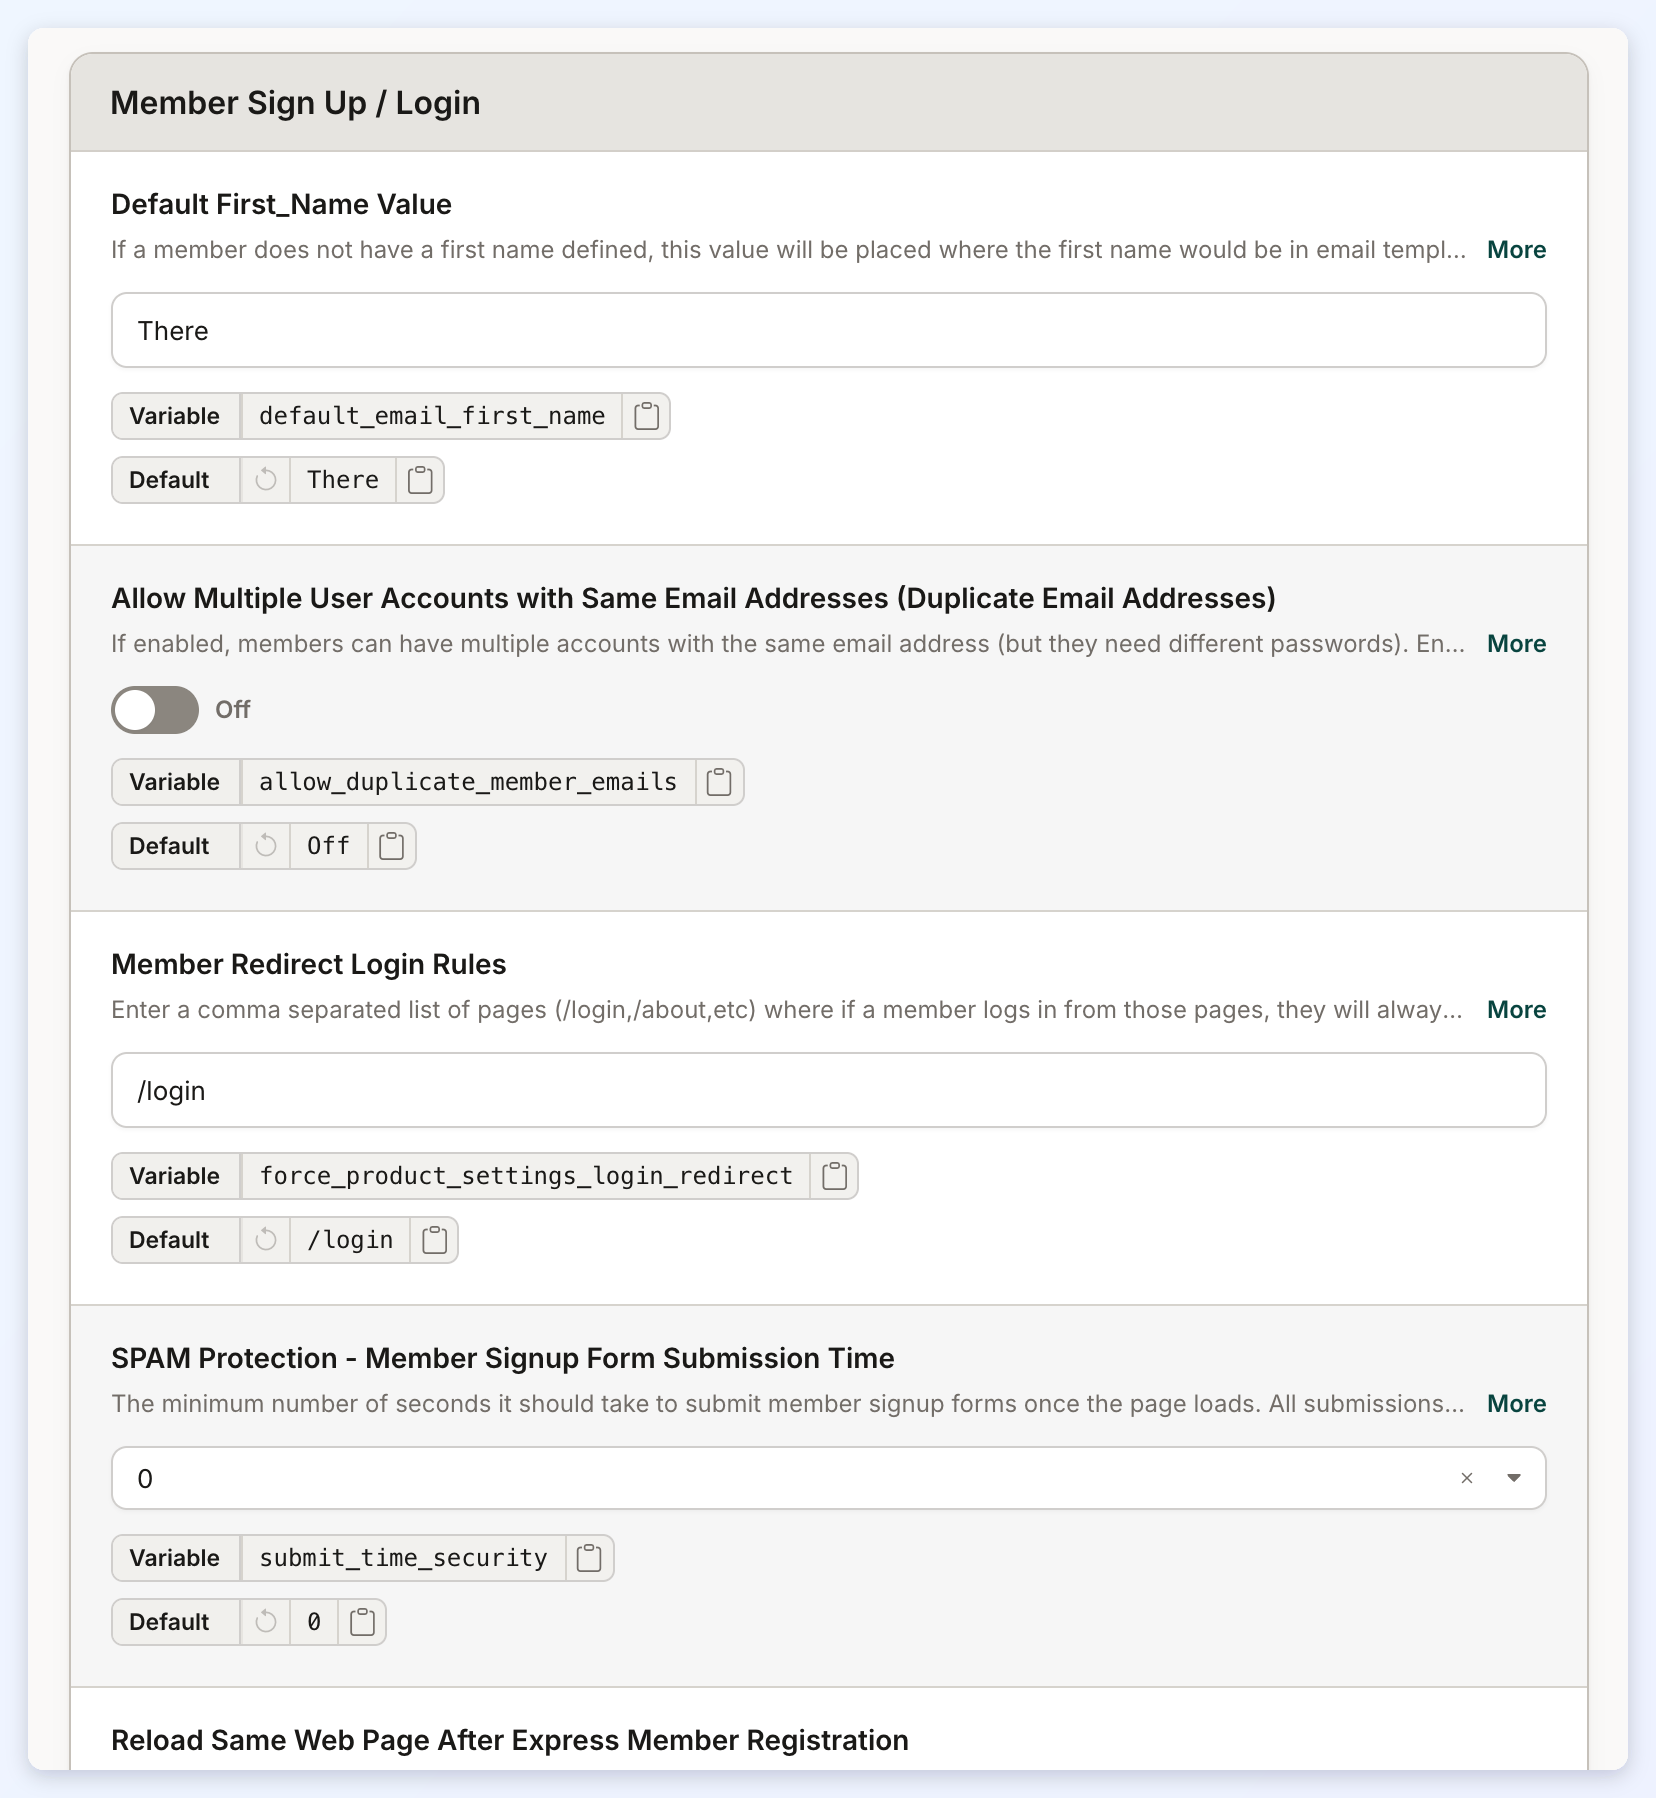
Task: Copy the allow_duplicate_member_emails variable
Action: coord(719,782)
